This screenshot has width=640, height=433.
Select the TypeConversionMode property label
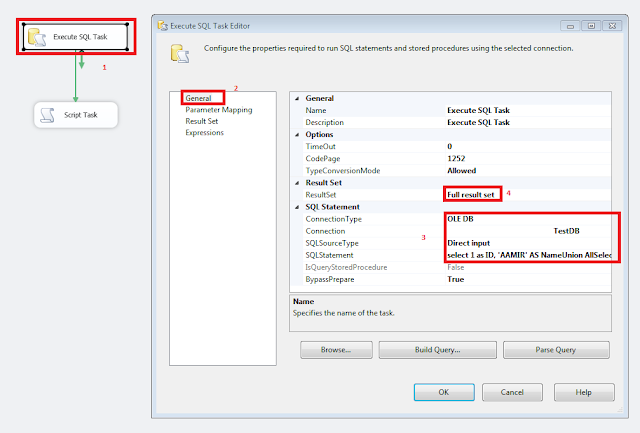point(343,171)
